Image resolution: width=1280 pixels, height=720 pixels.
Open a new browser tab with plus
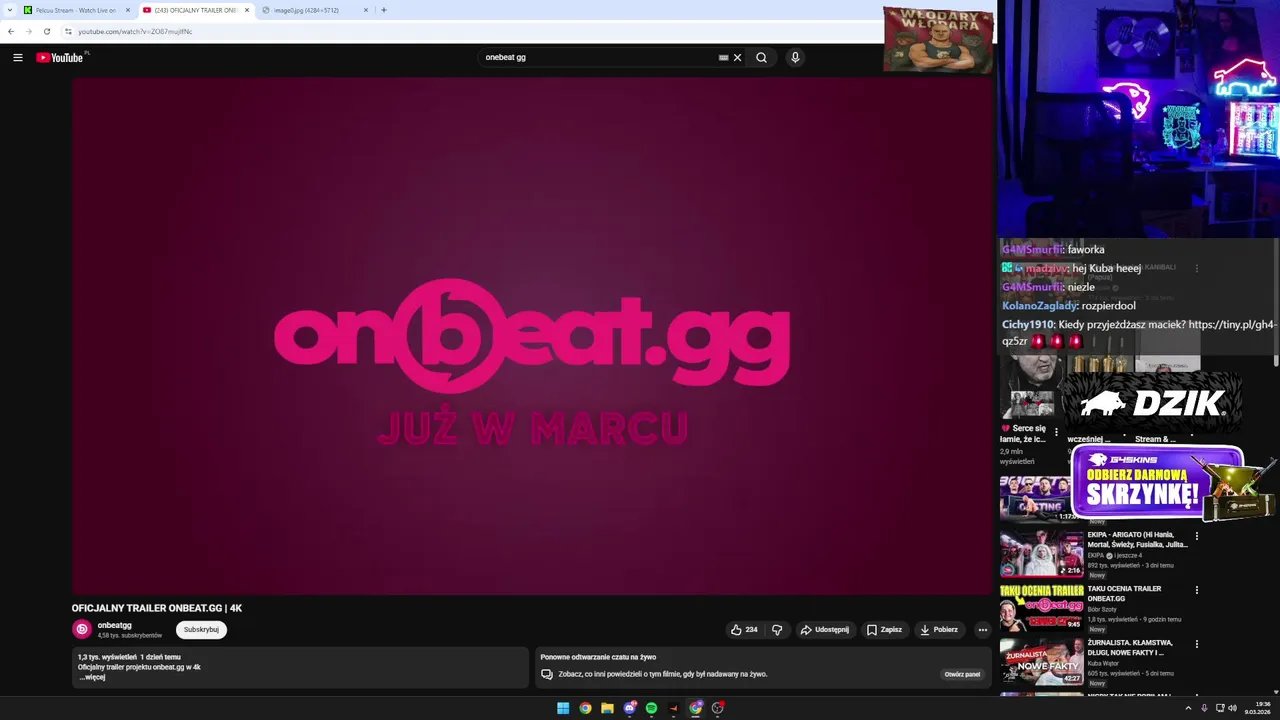(x=384, y=10)
